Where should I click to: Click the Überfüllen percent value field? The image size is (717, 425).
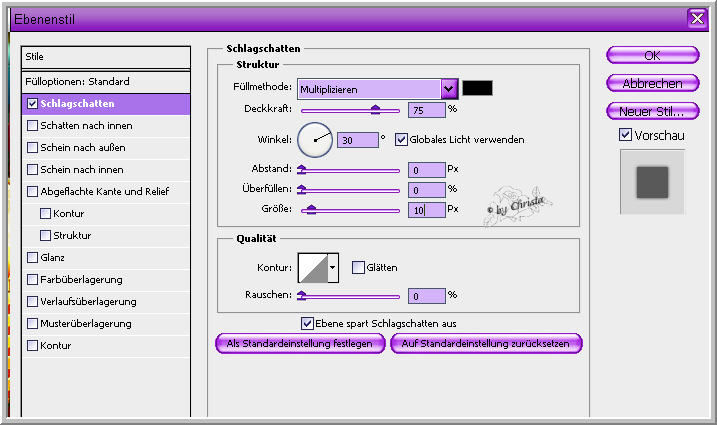[426, 190]
